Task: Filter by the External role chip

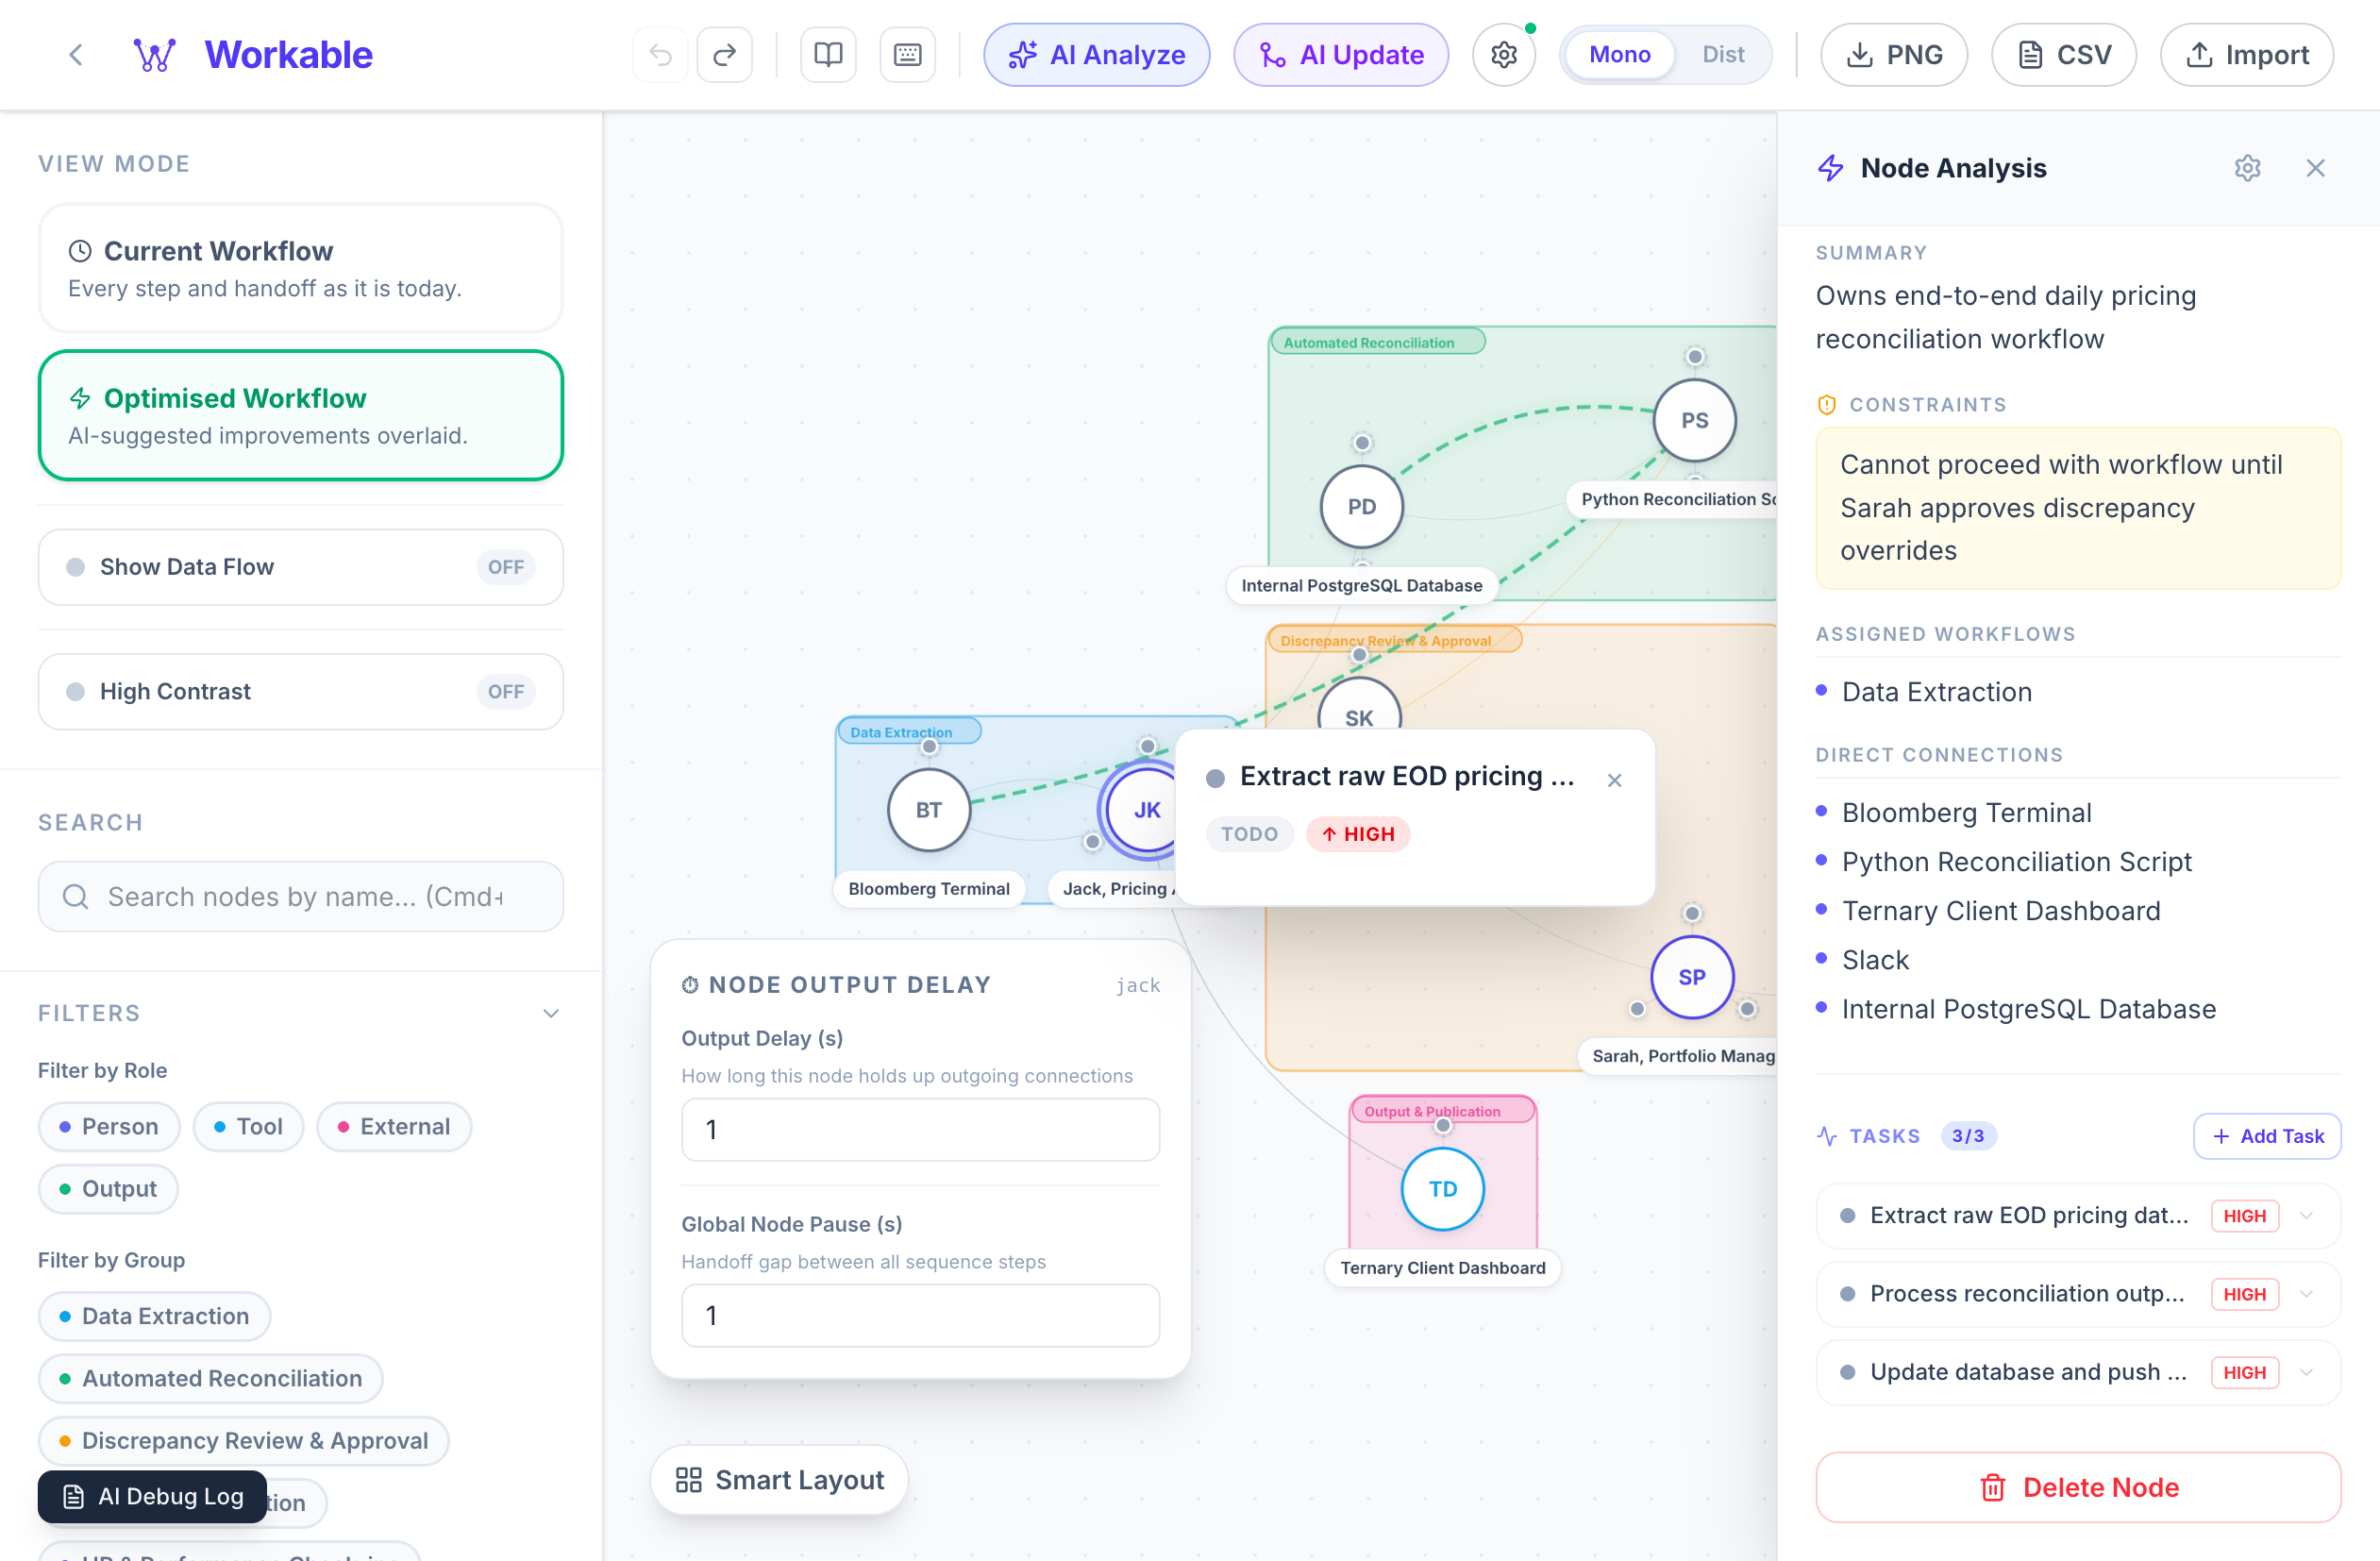Action: tap(394, 1127)
